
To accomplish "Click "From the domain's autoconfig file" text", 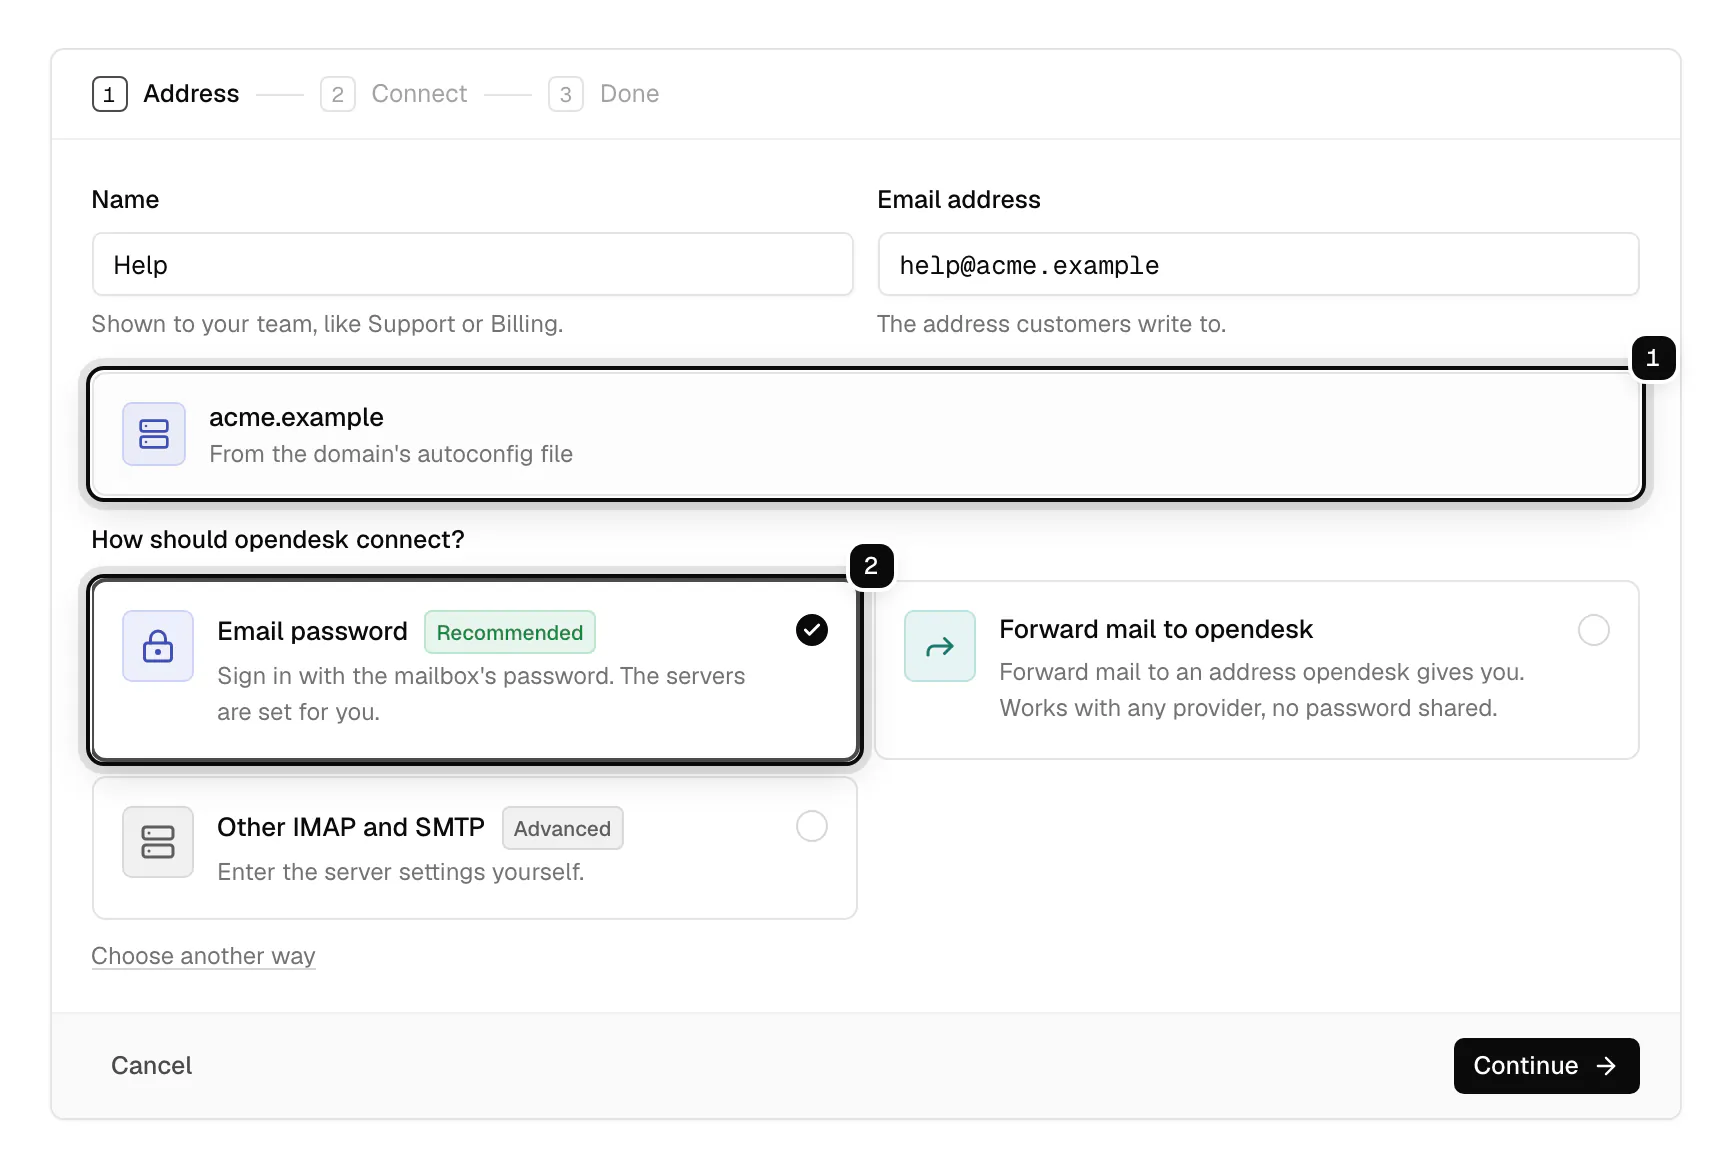I will point(391,454).
